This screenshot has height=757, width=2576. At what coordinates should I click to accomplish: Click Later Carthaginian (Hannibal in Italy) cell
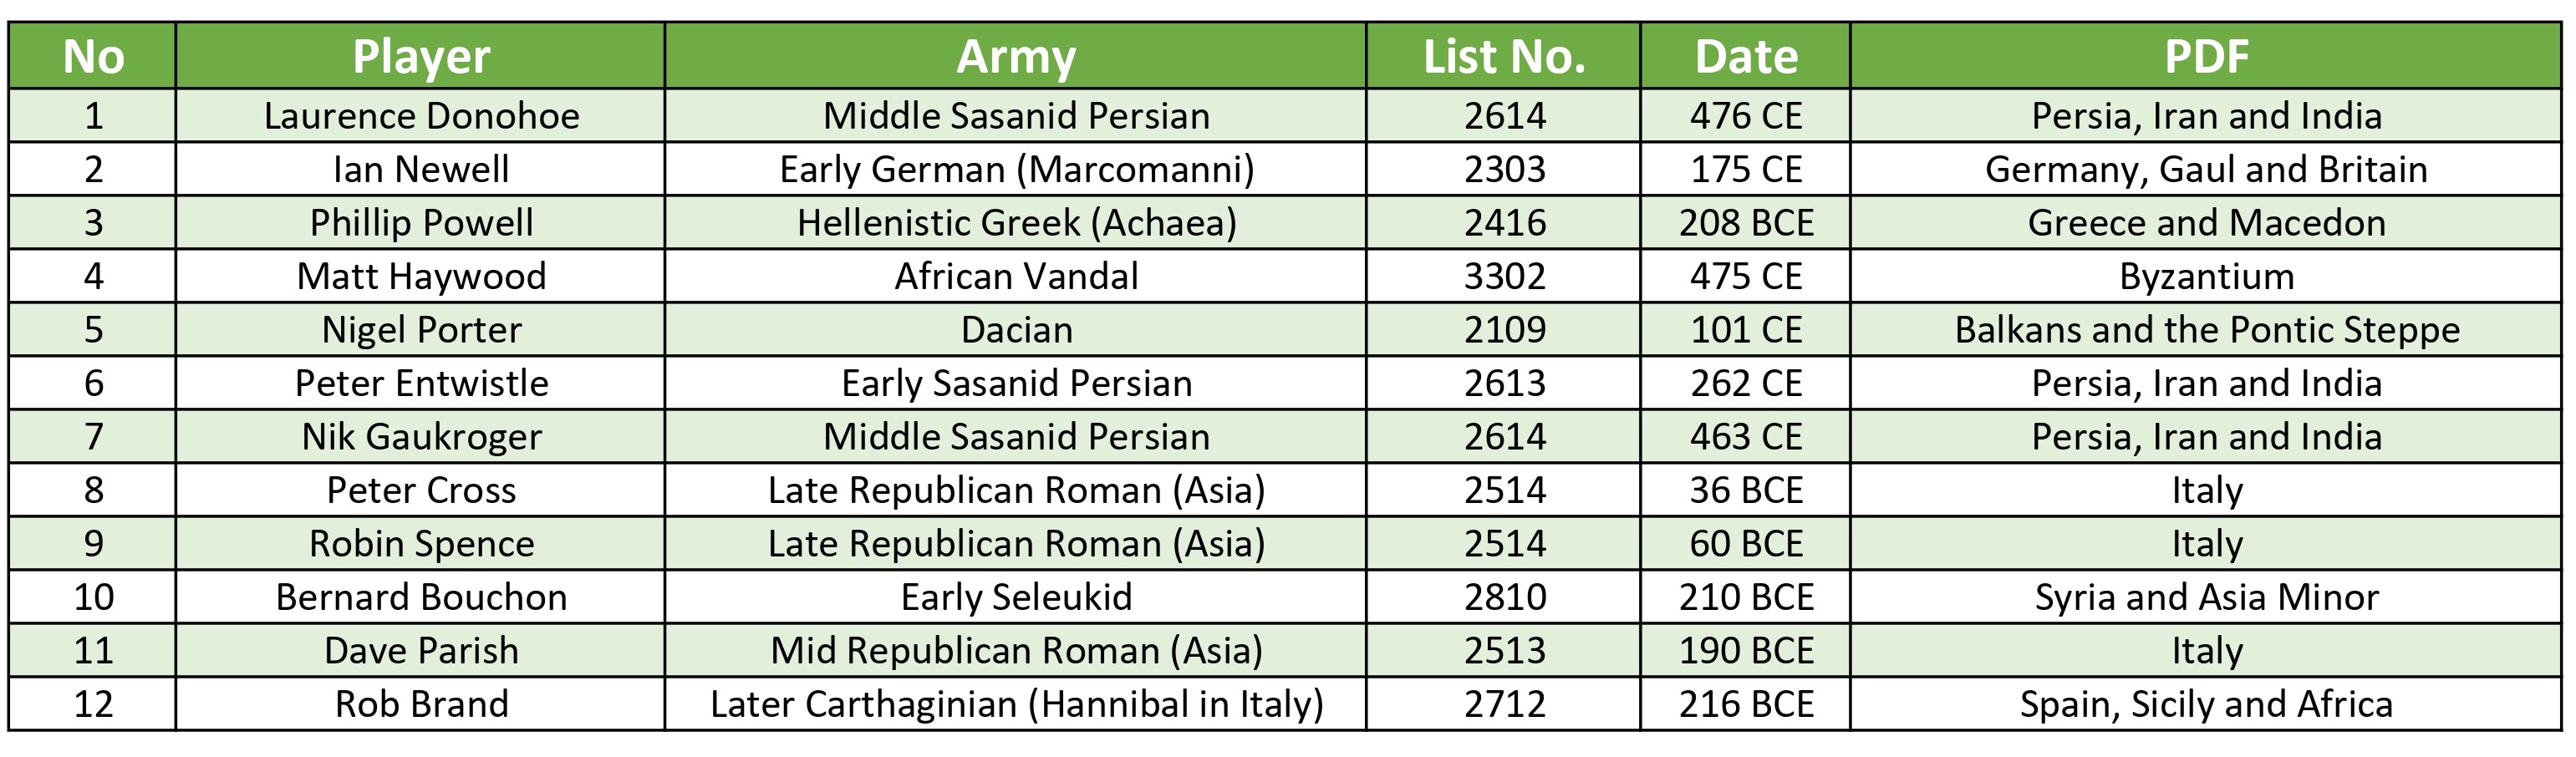(x=1016, y=705)
